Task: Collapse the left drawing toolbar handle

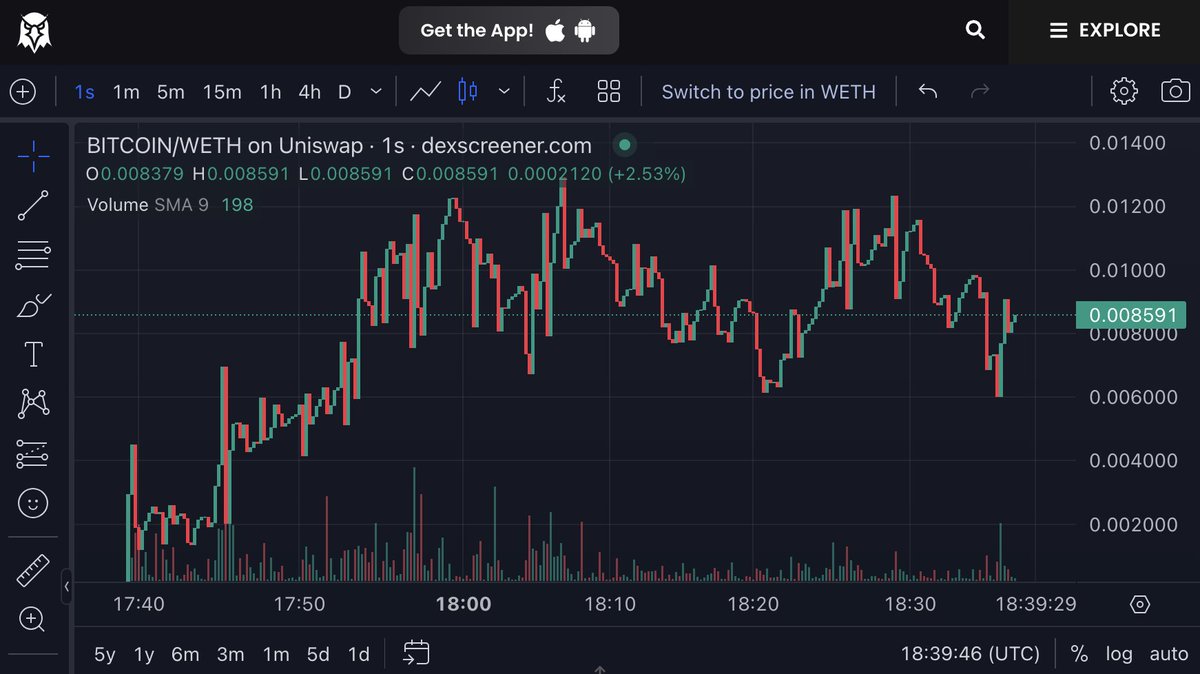Action: tap(67, 586)
